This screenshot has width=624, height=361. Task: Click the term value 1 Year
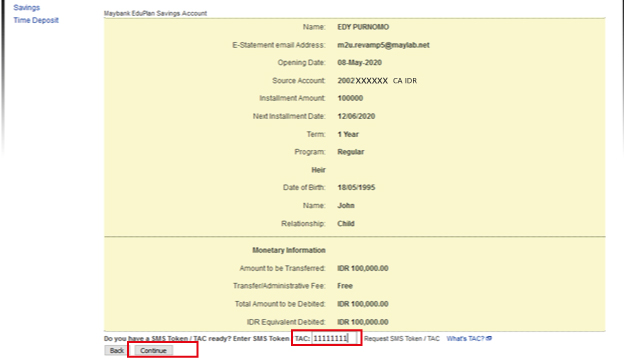pyautogui.click(x=348, y=134)
